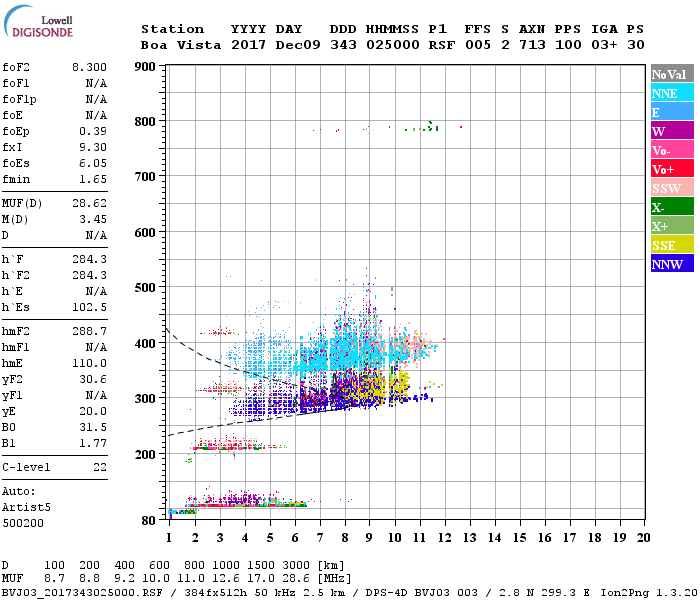The height and width of the screenshot is (600, 700).
Task: Pick the Vo+ red legend swatch
Action: [x=670, y=169]
